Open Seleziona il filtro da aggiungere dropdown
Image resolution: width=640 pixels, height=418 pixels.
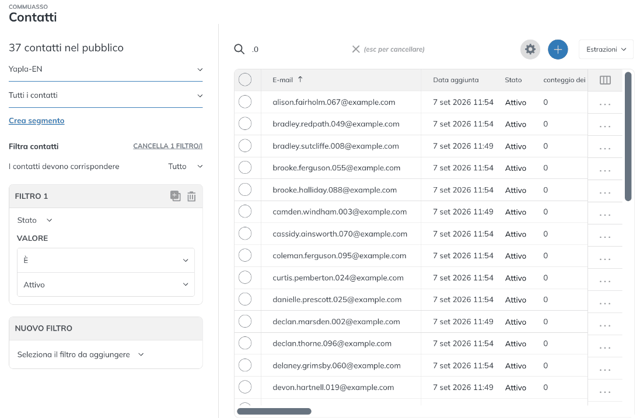[x=81, y=355]
